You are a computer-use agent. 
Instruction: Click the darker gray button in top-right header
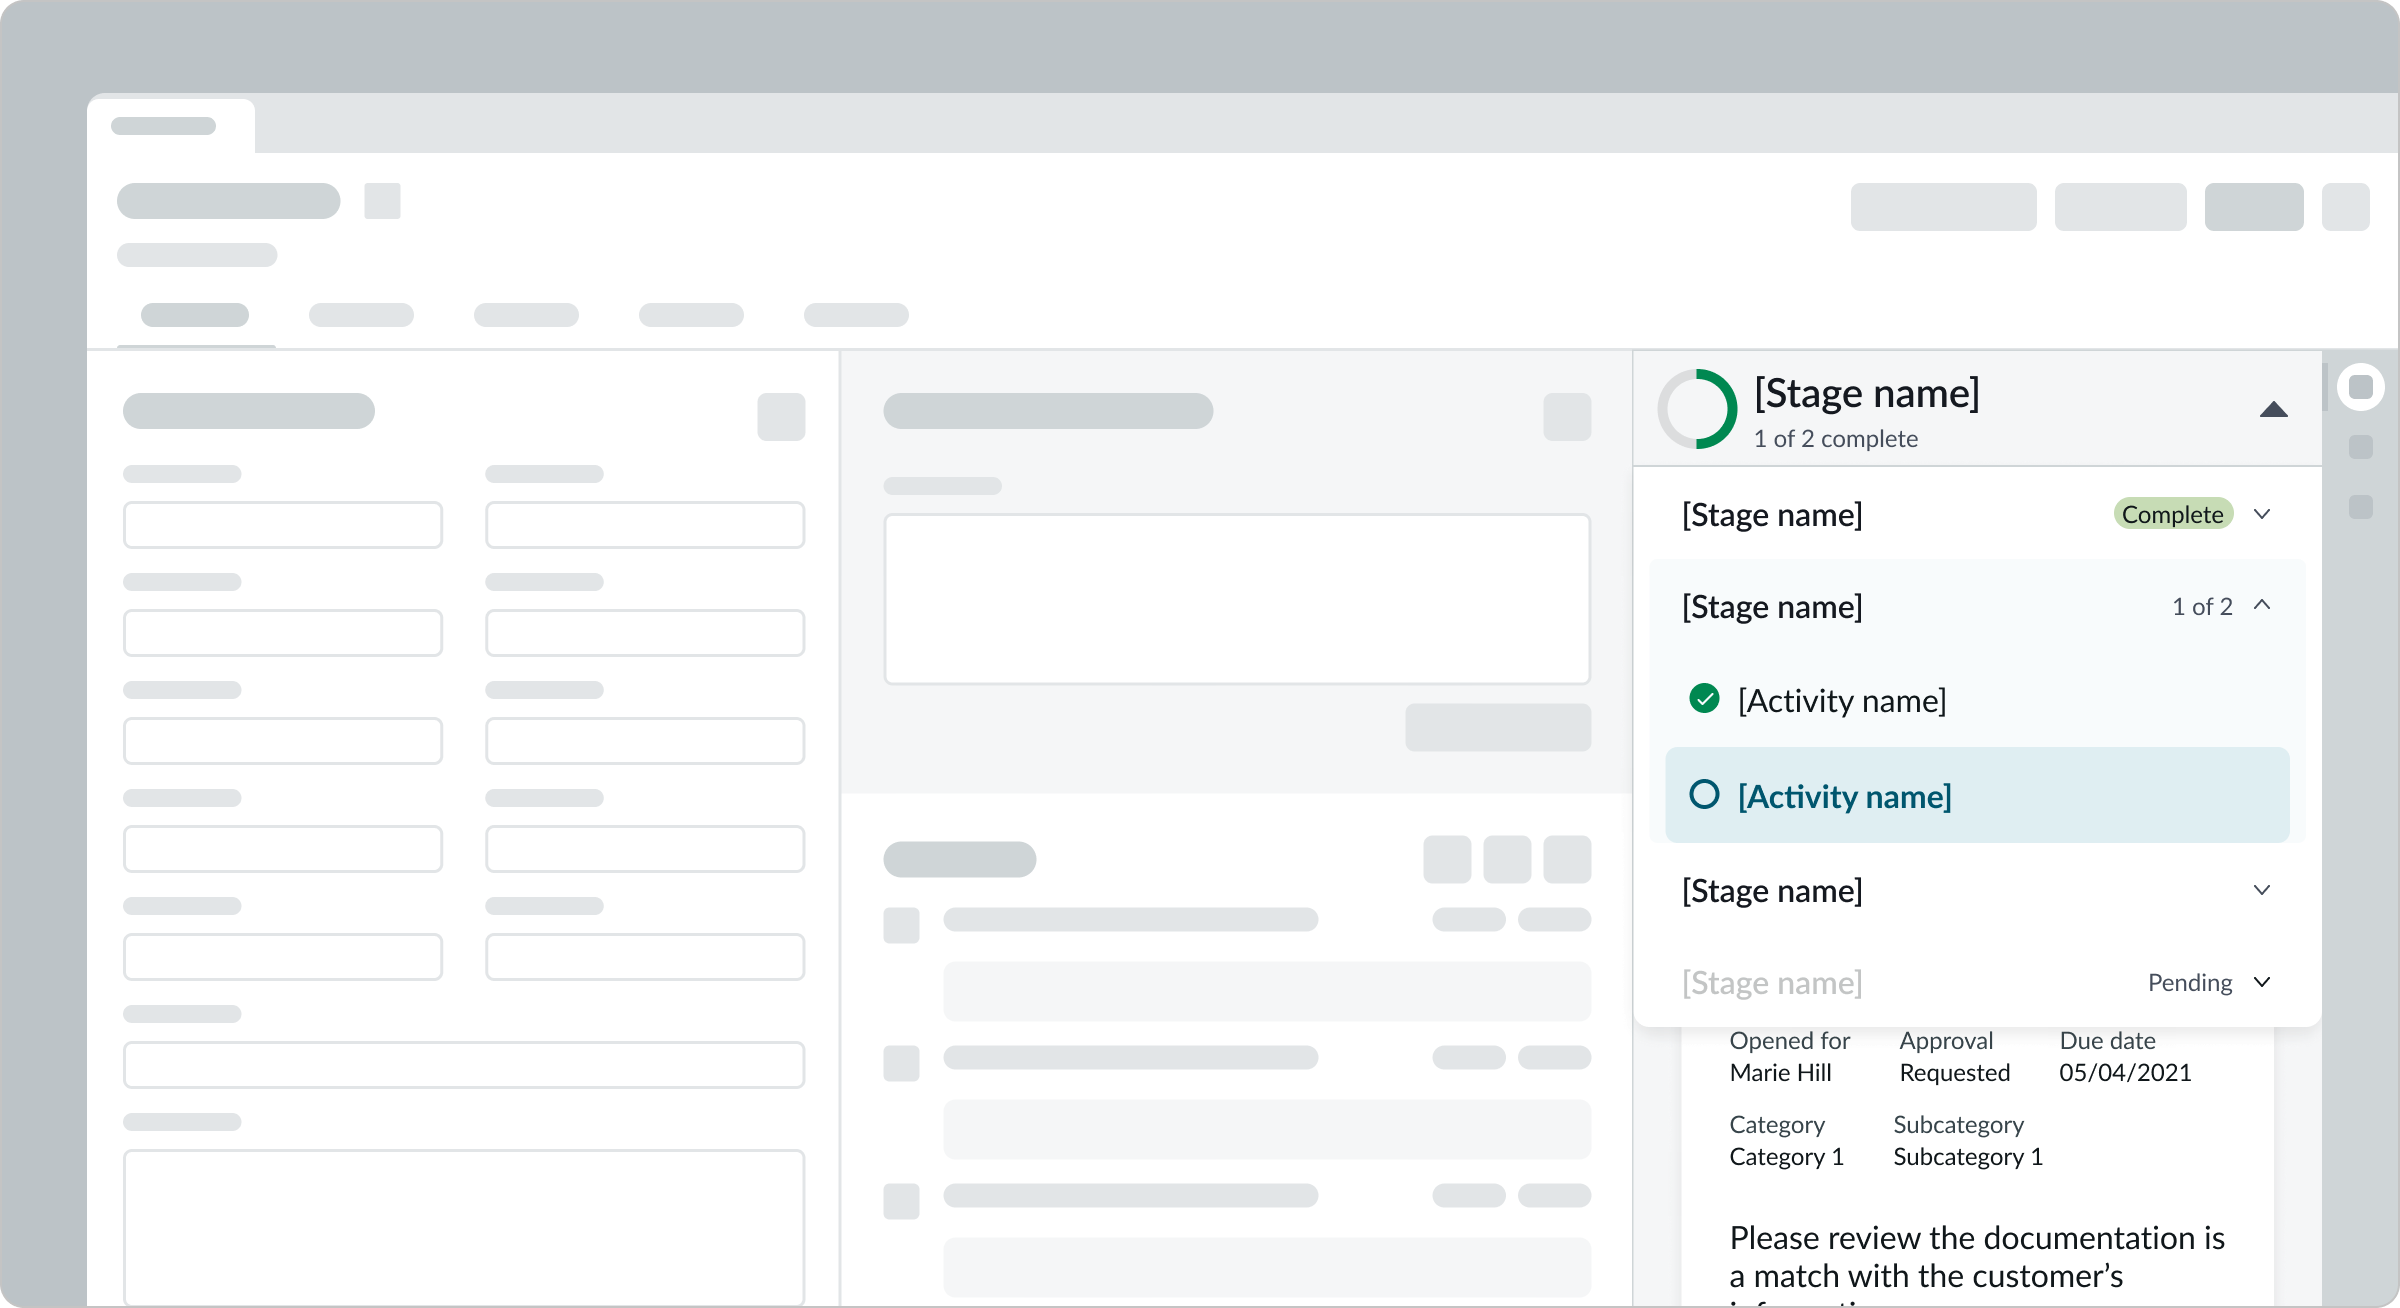coord(2253,207)
